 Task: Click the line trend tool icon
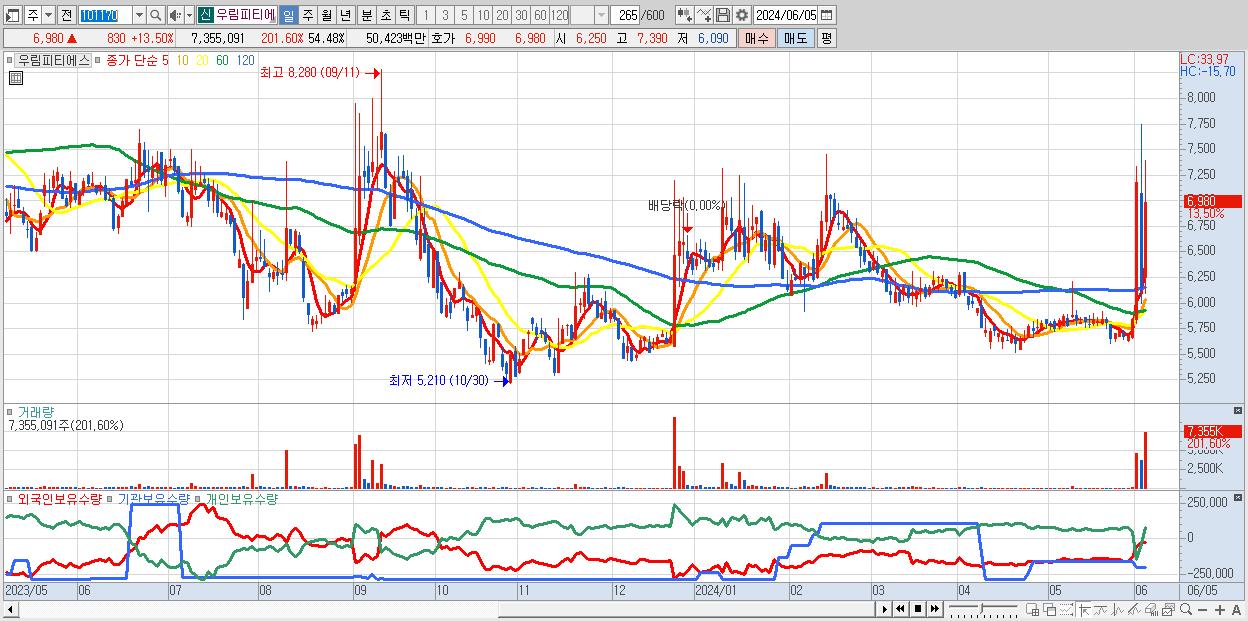click(x=1101, y=610)
